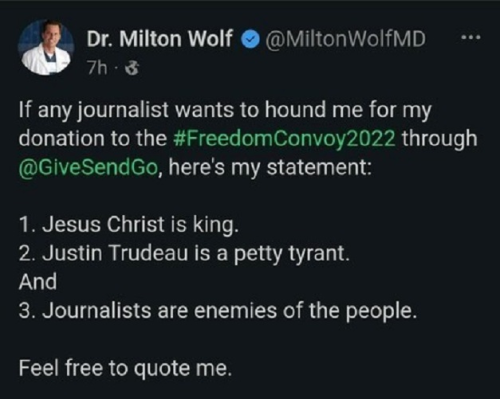Click the blank gap above 'Feel free'
This screenshot has width=500, height=399.
point(250,340)
